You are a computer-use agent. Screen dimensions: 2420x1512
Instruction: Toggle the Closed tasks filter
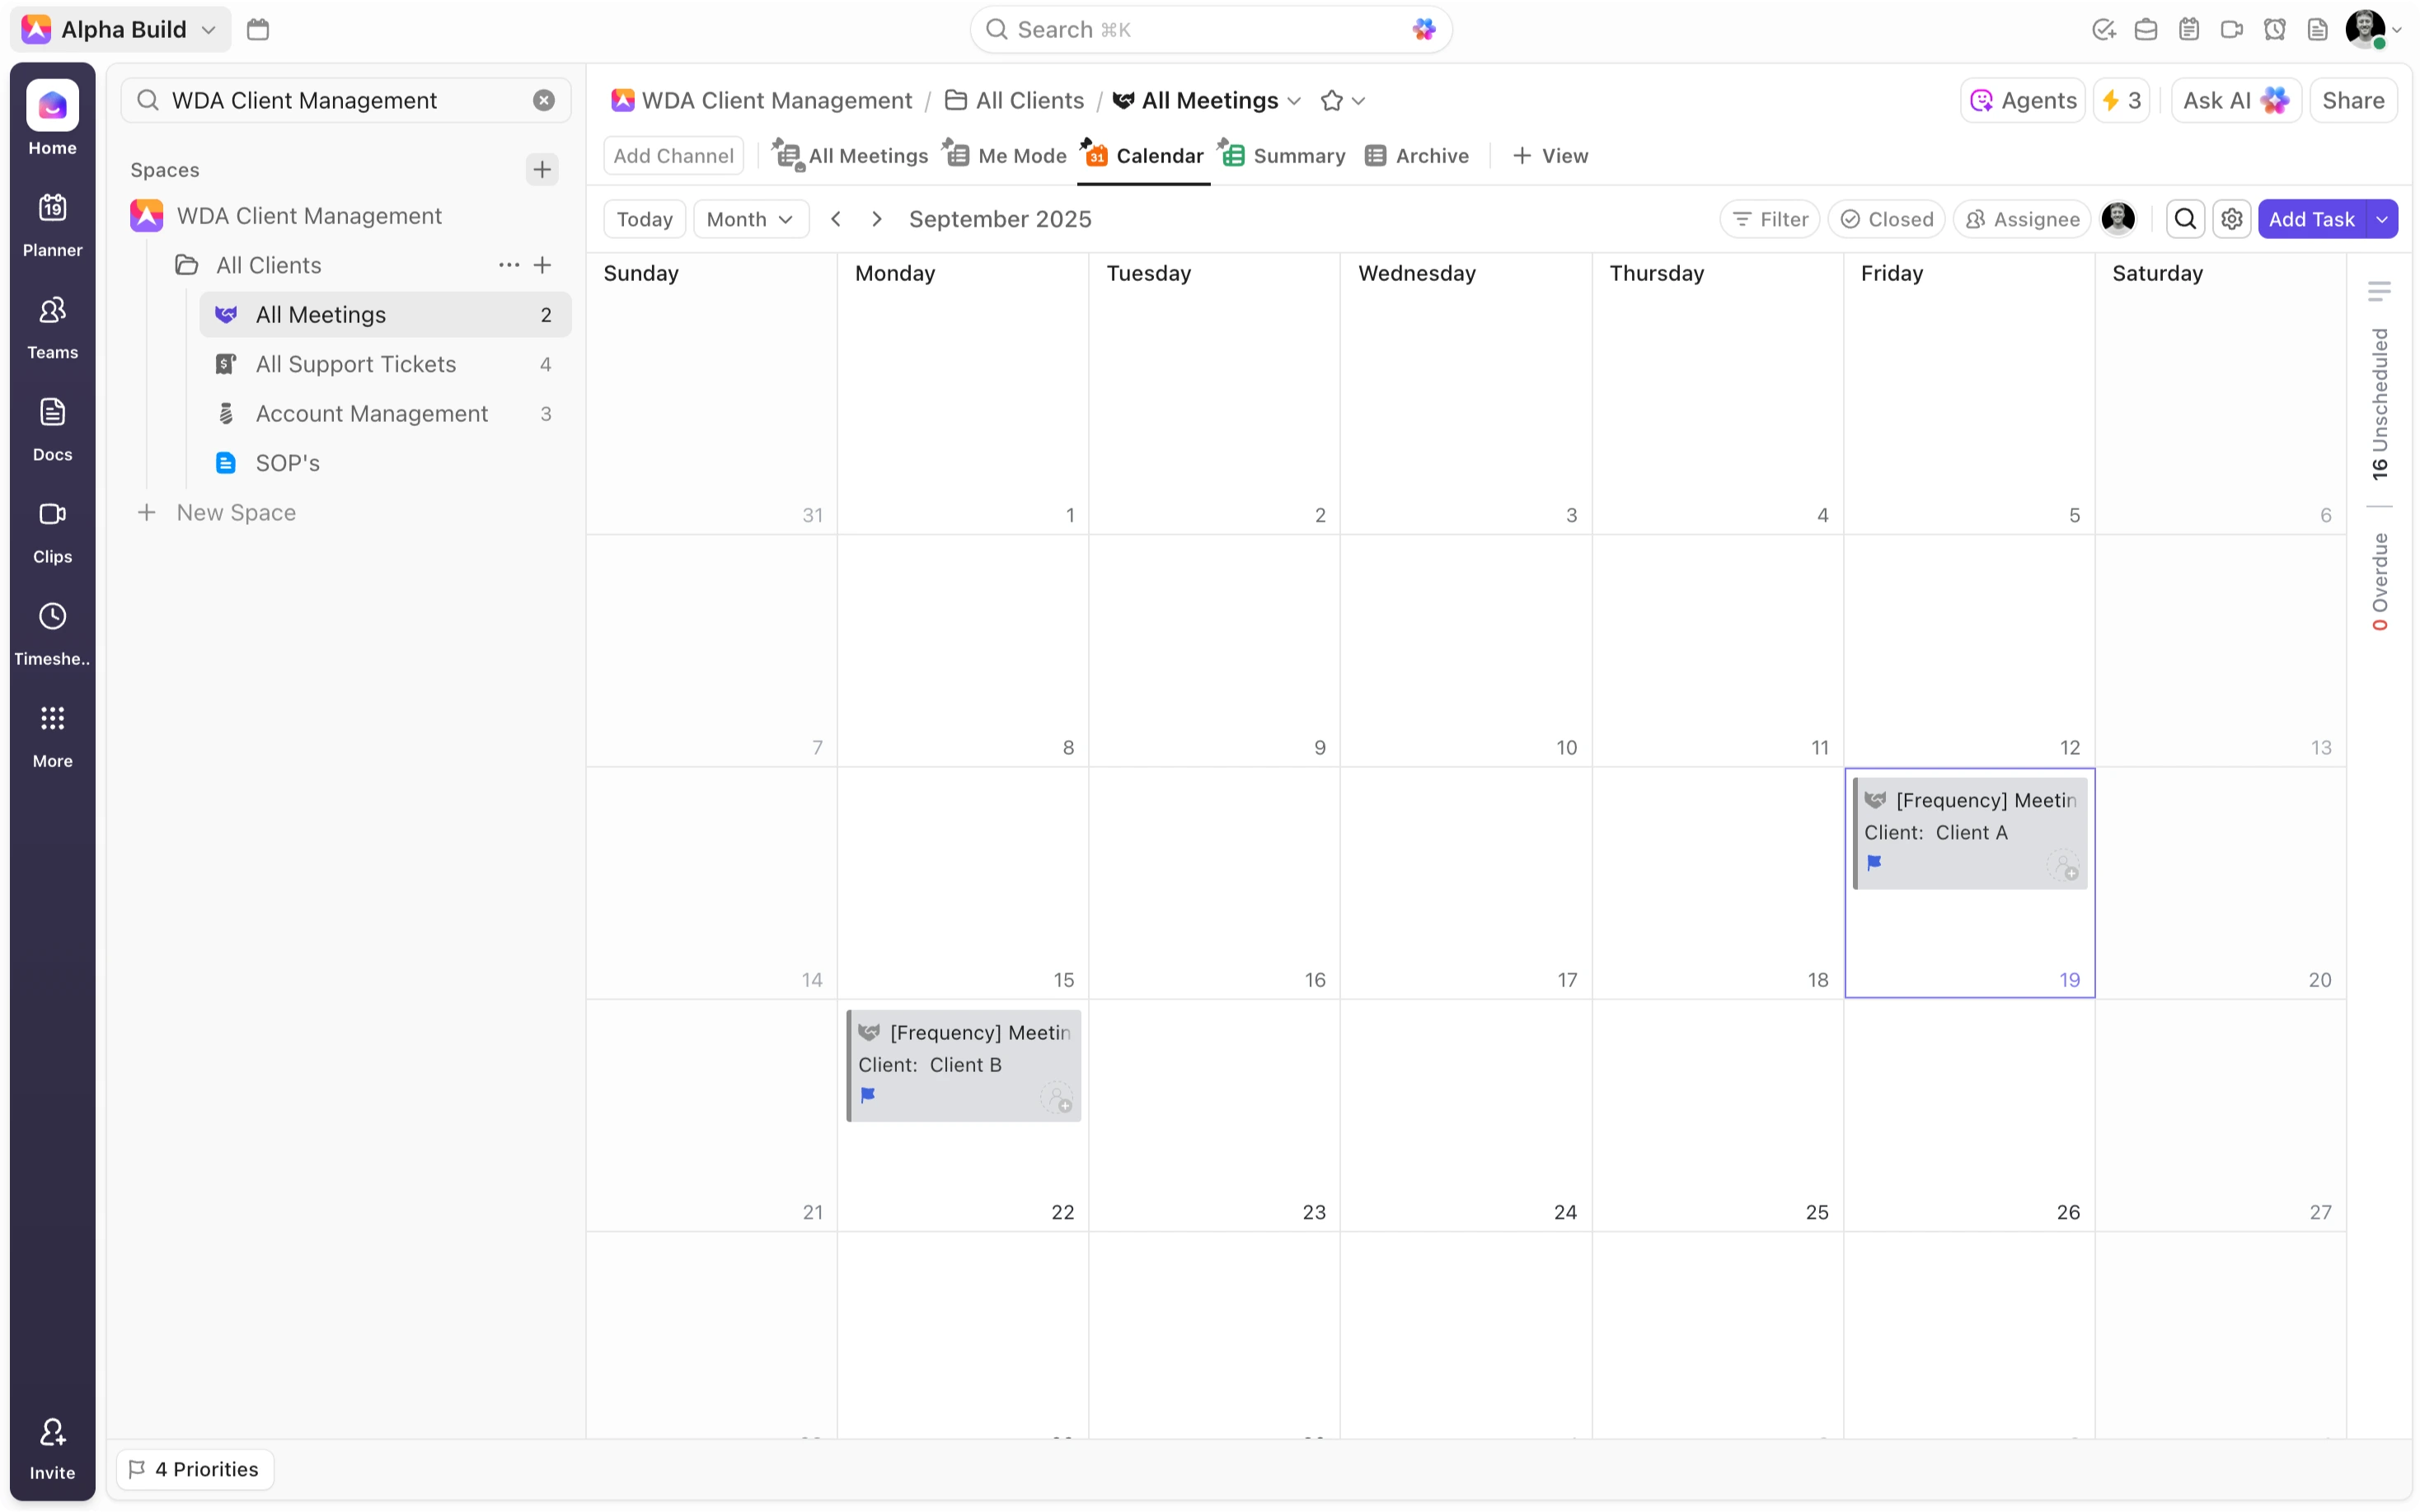[x=1886, y=219]
